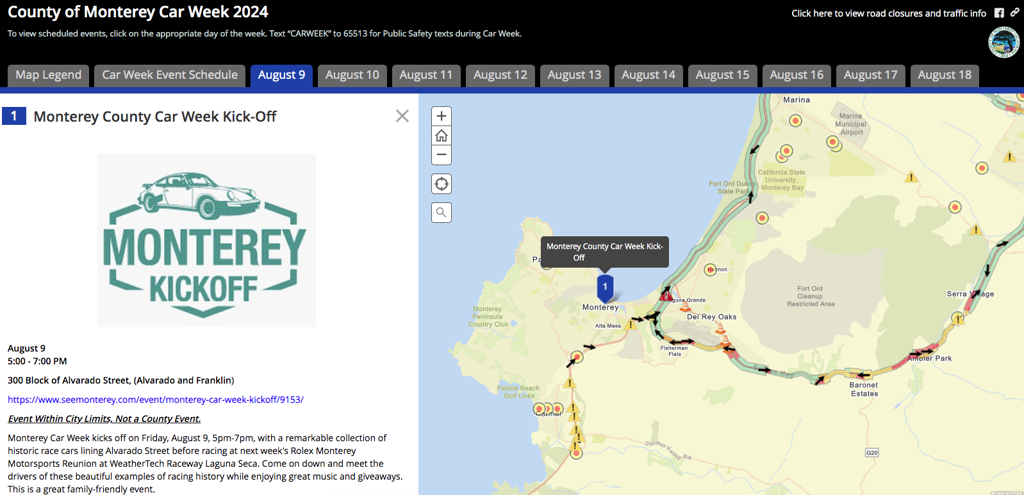1024x495 pixels.
Task: Go to the August 14 tab
Action: (648, 75)
